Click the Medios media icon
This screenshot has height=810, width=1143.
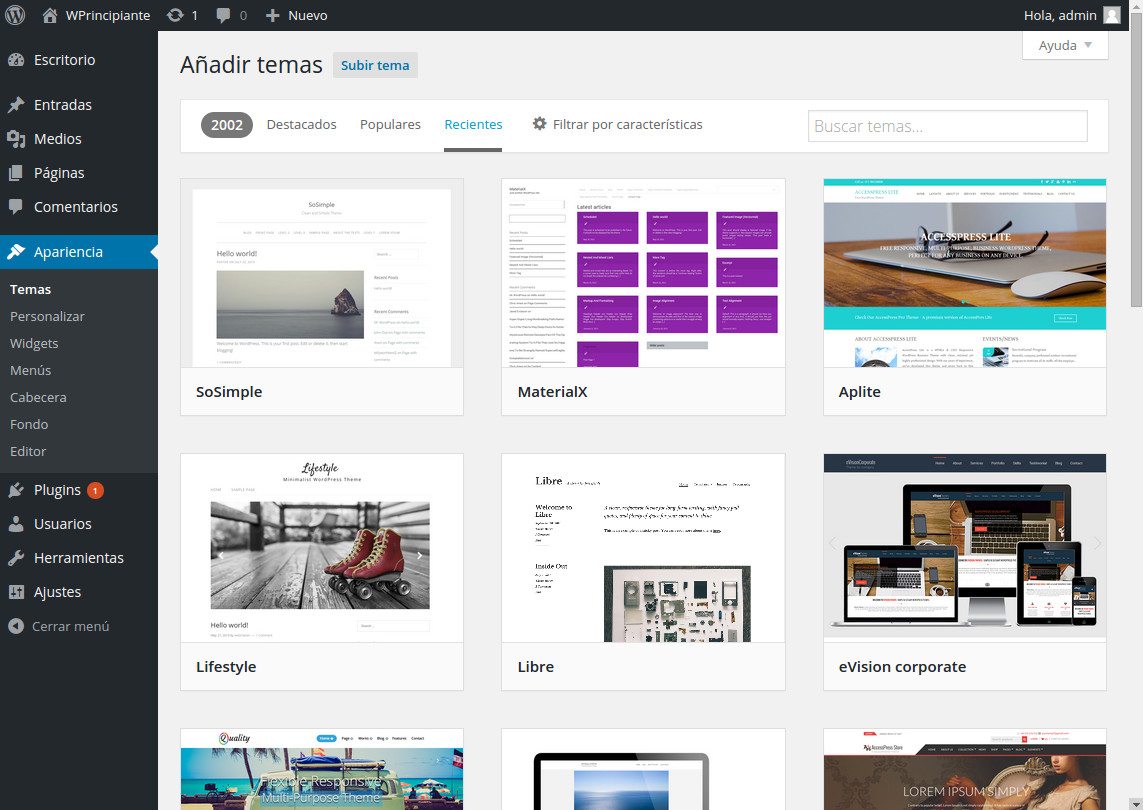tap(16, 139)
